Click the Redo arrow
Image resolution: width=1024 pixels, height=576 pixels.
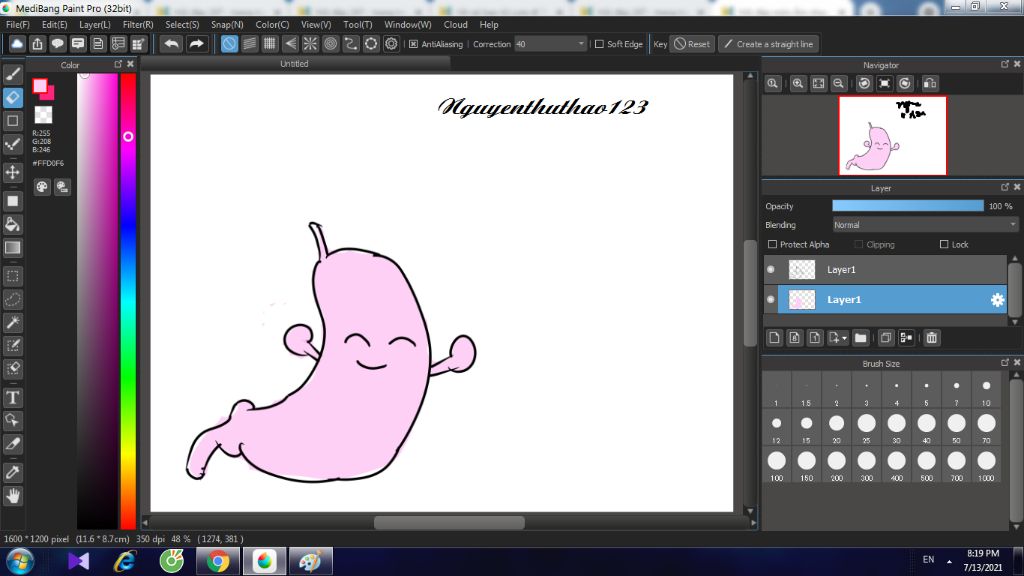196,44
